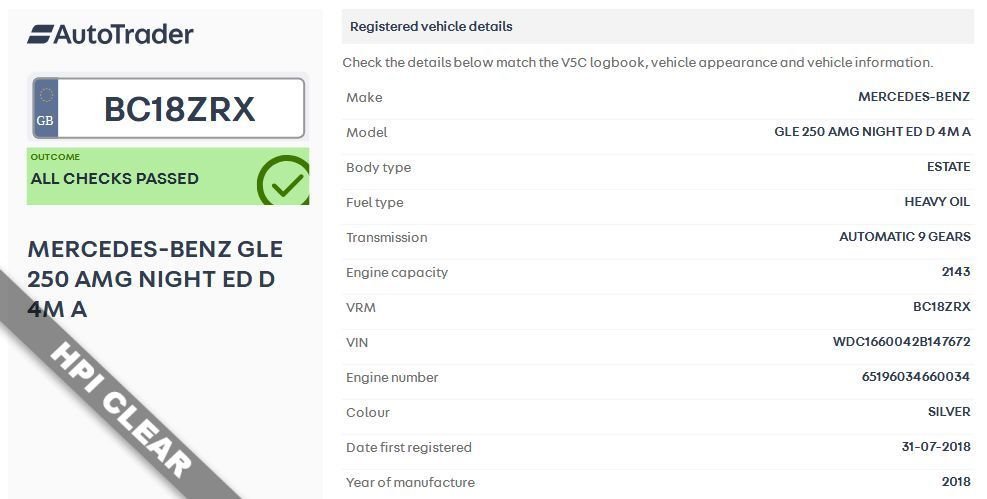
Task: Click the ALL CHECKS PASSED outcome box
Action: [x=168, y=177]
